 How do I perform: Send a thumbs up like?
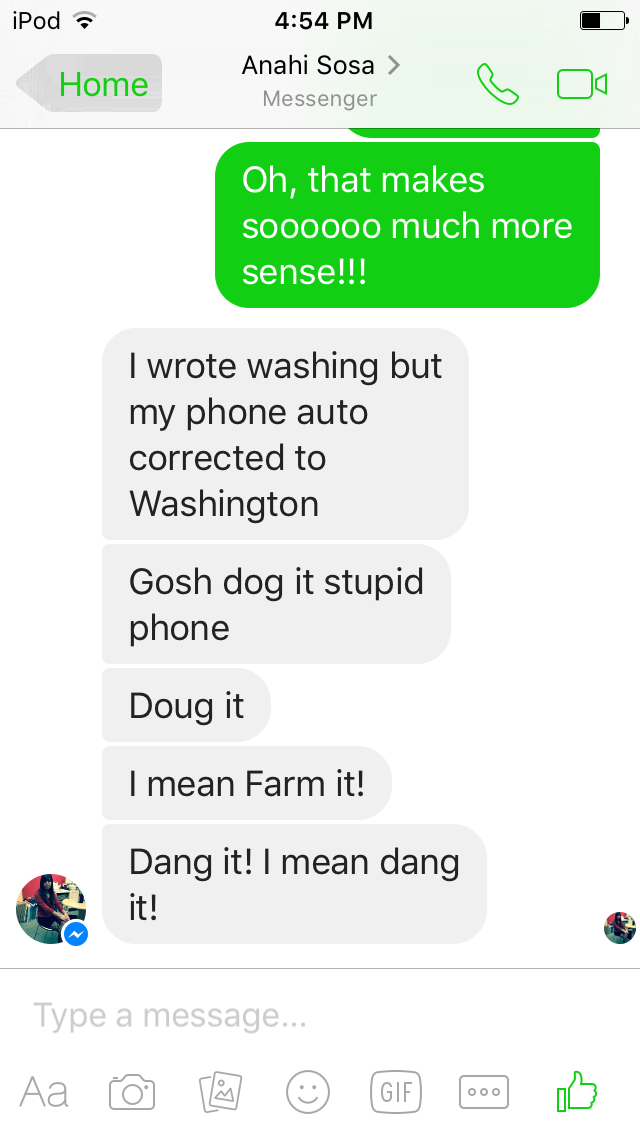[577, 1091]
